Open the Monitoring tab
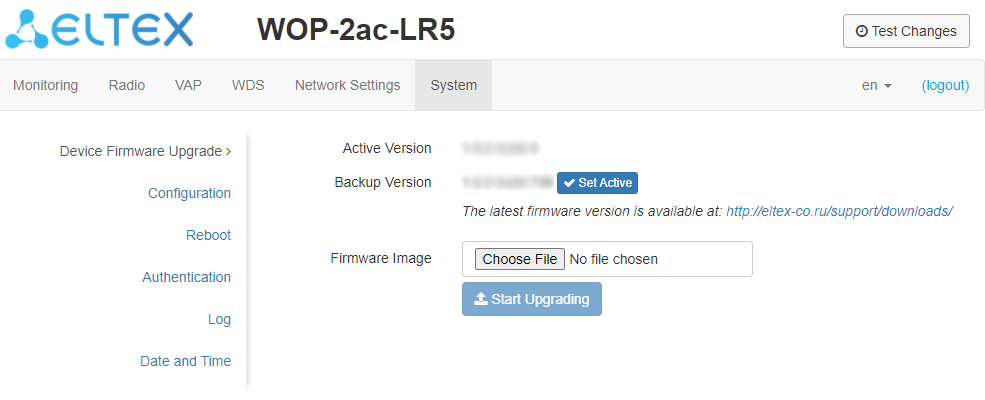Image resolution: width=985 pixels, height=400 pixels. [45, 85]
